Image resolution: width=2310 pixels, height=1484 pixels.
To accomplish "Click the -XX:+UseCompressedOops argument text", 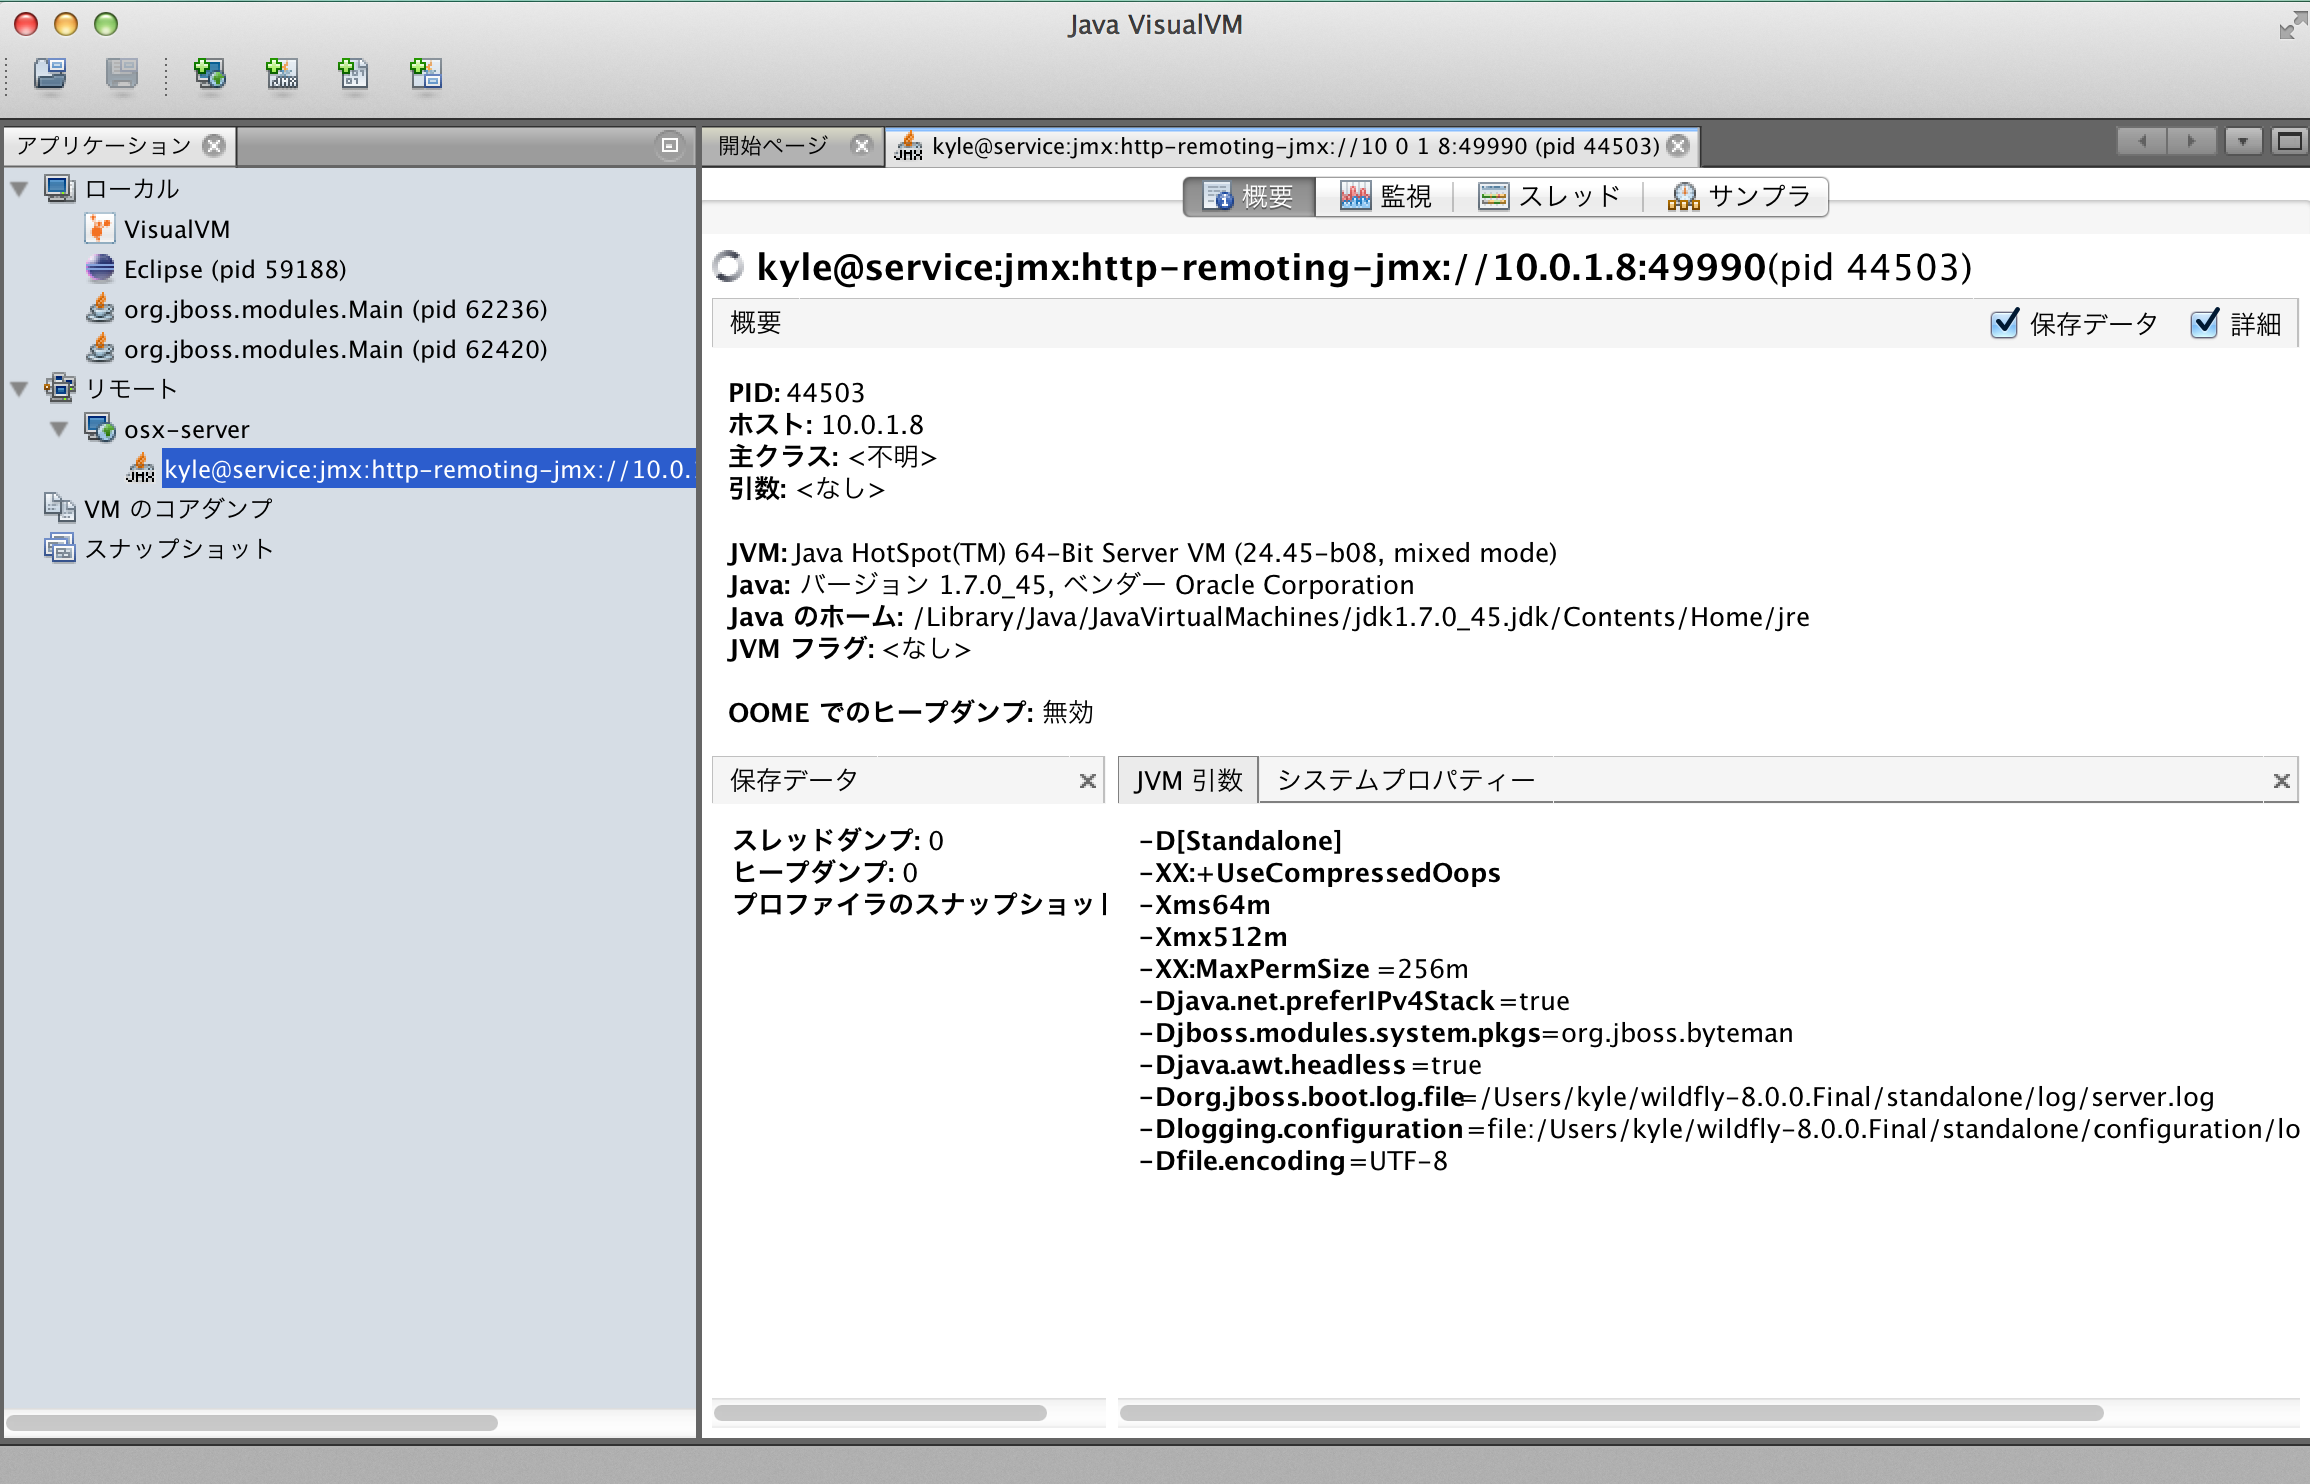I will pyautogui.click(x=1320, y=873).
